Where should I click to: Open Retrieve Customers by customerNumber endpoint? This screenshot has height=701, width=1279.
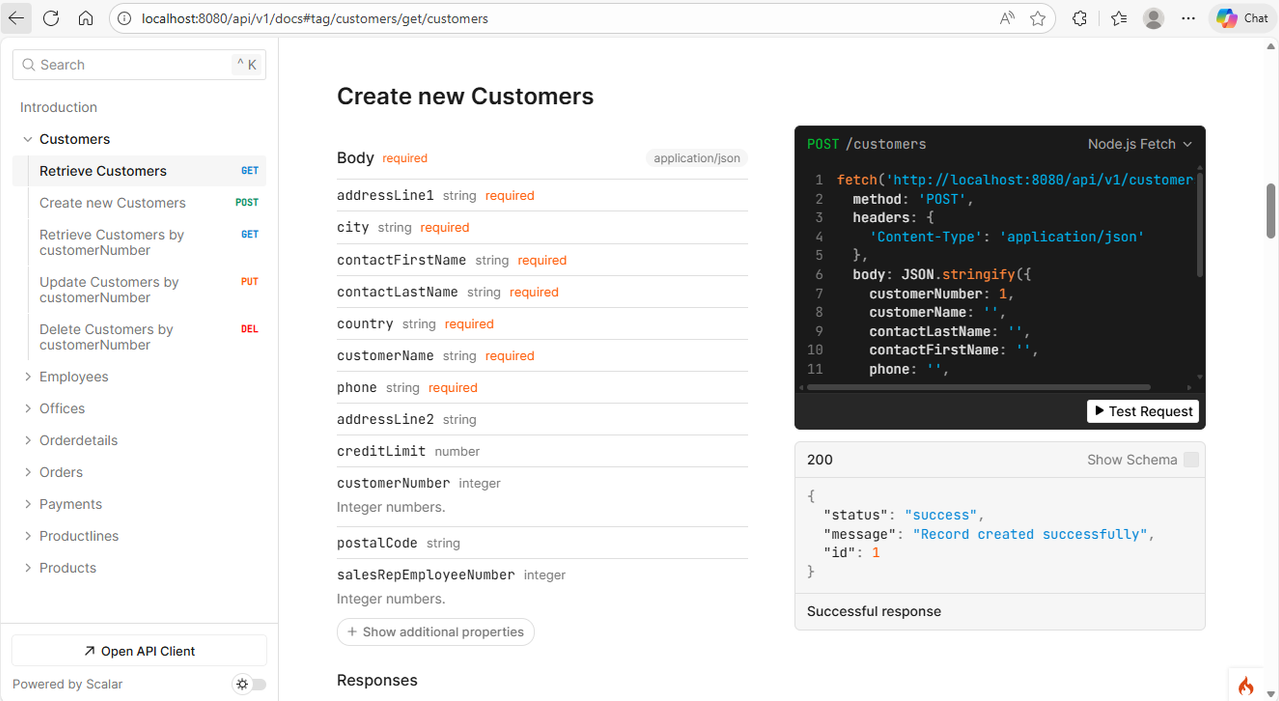coord(139,242)
